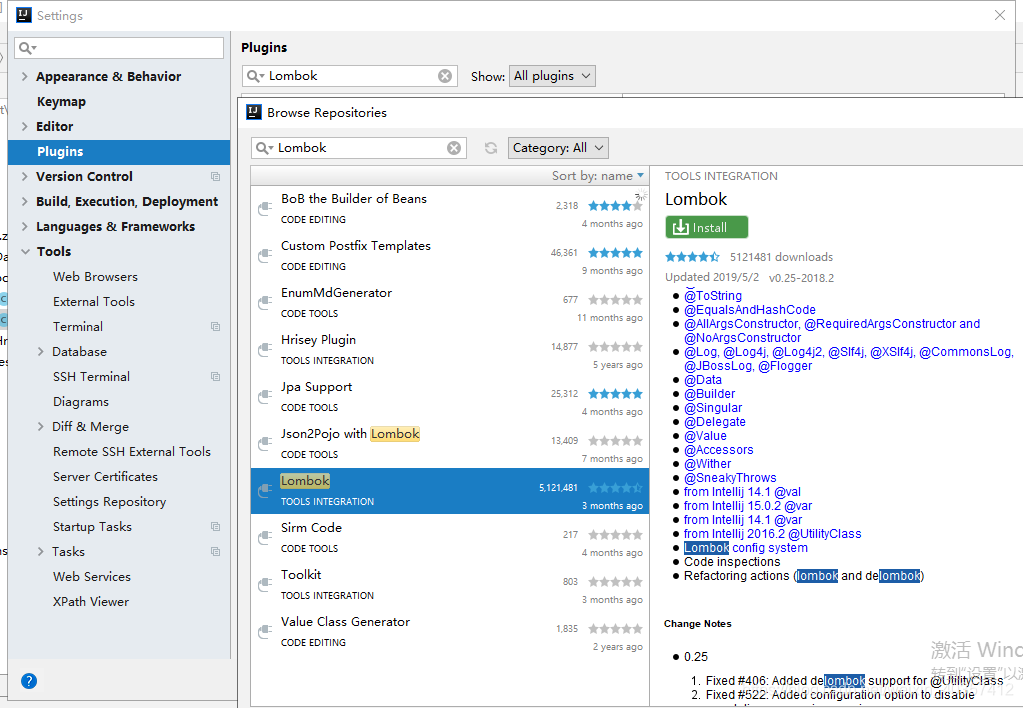
Task: Click the plugin icon for Jpa Support
Action: [x=265, y=397]
